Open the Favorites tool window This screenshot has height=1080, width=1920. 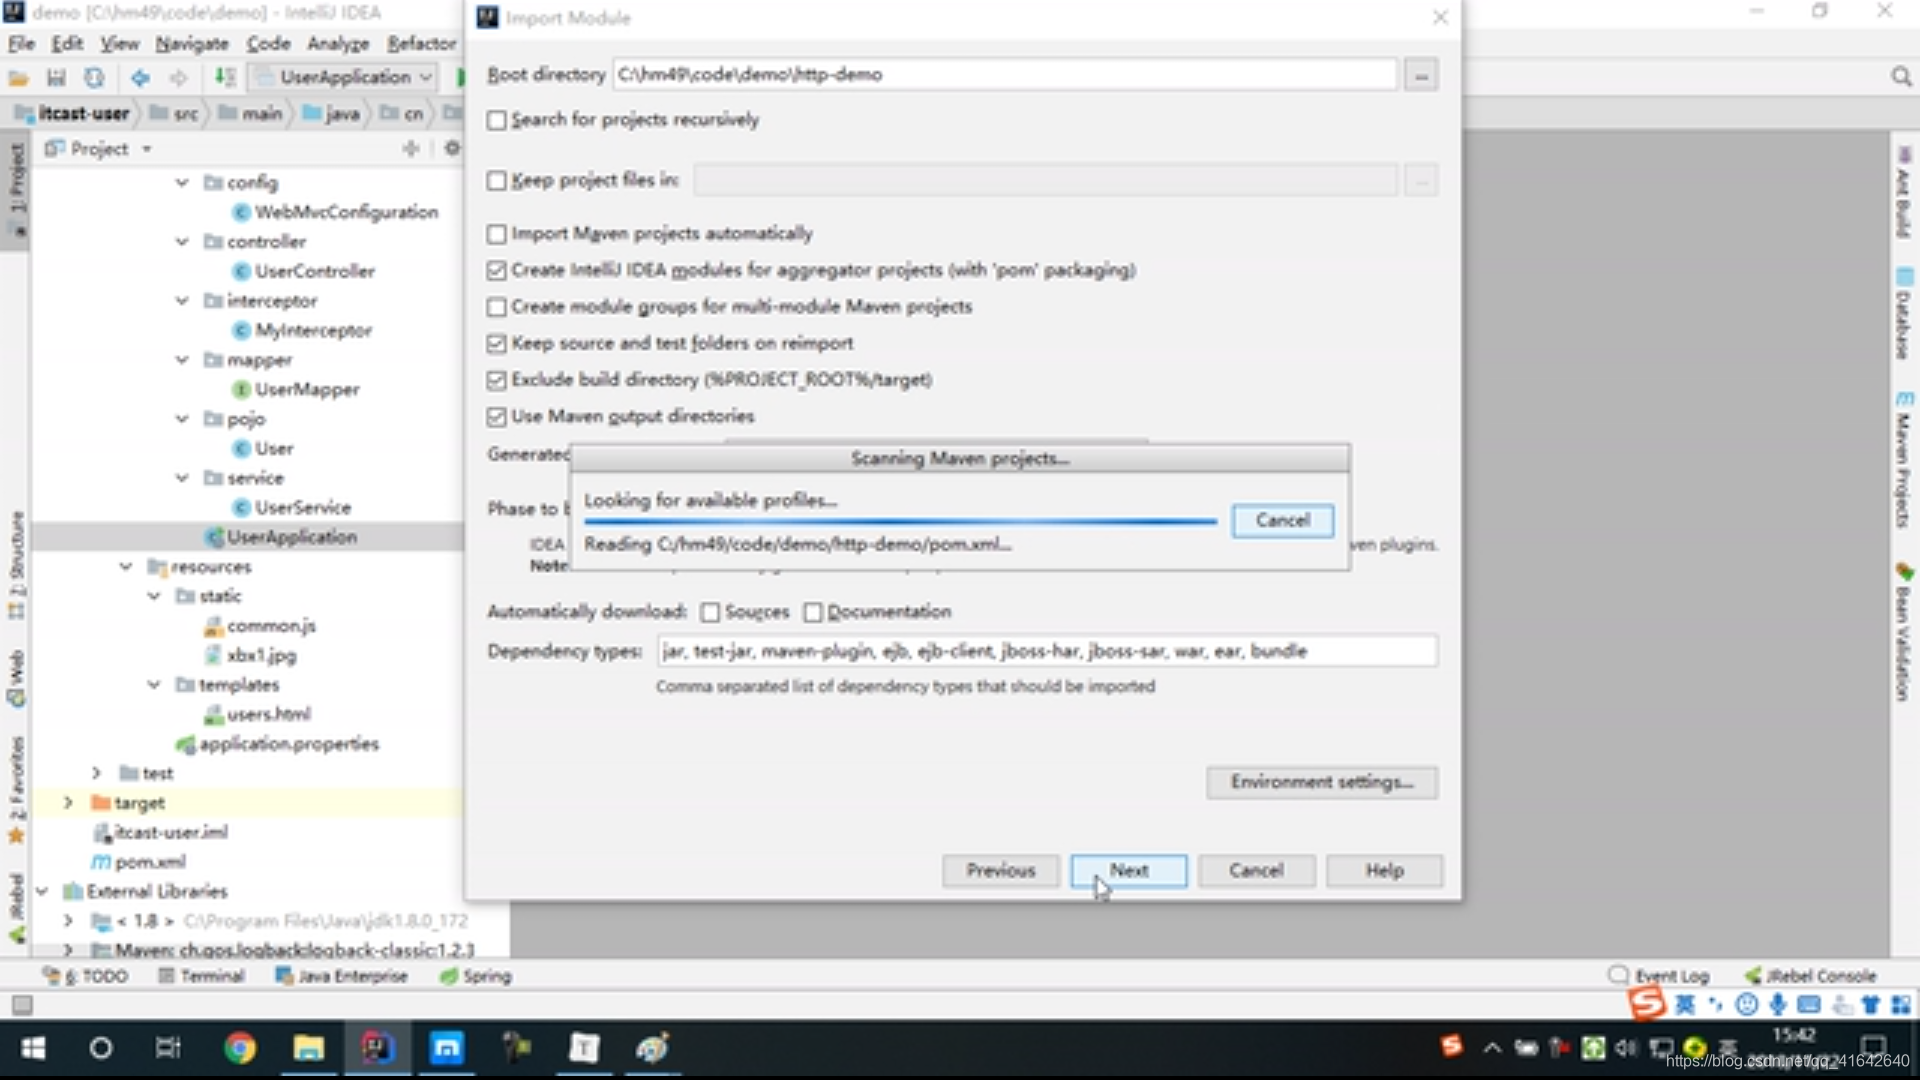click(16, 790)
